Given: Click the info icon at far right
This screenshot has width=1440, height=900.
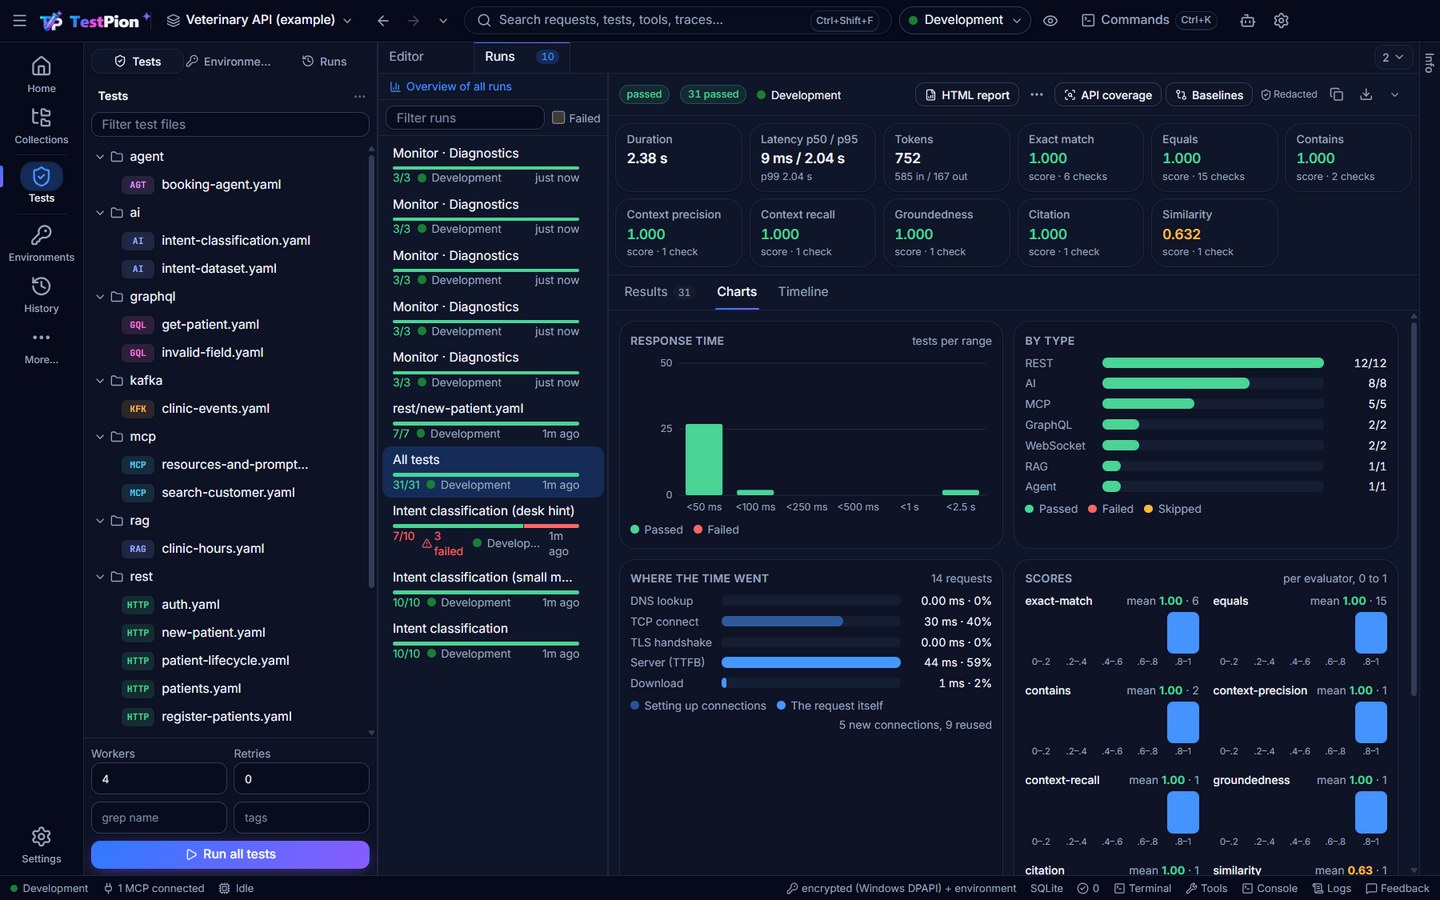Looking at the screenshot, I should (1429, 62).
